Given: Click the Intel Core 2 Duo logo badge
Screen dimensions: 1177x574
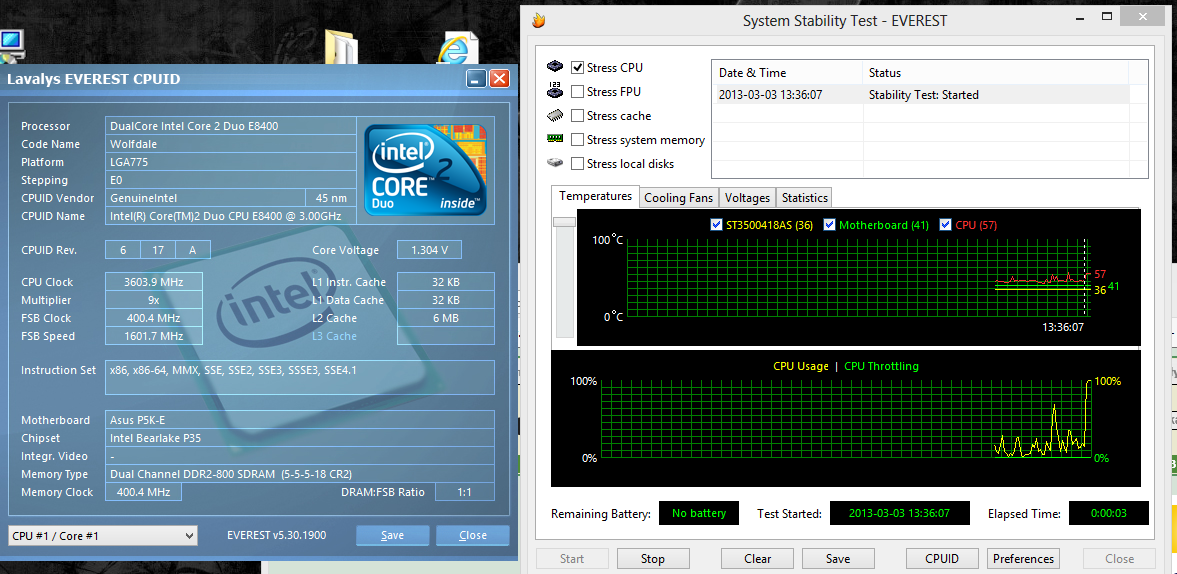Looking at the screenshot, I should [x=426, y=170].
